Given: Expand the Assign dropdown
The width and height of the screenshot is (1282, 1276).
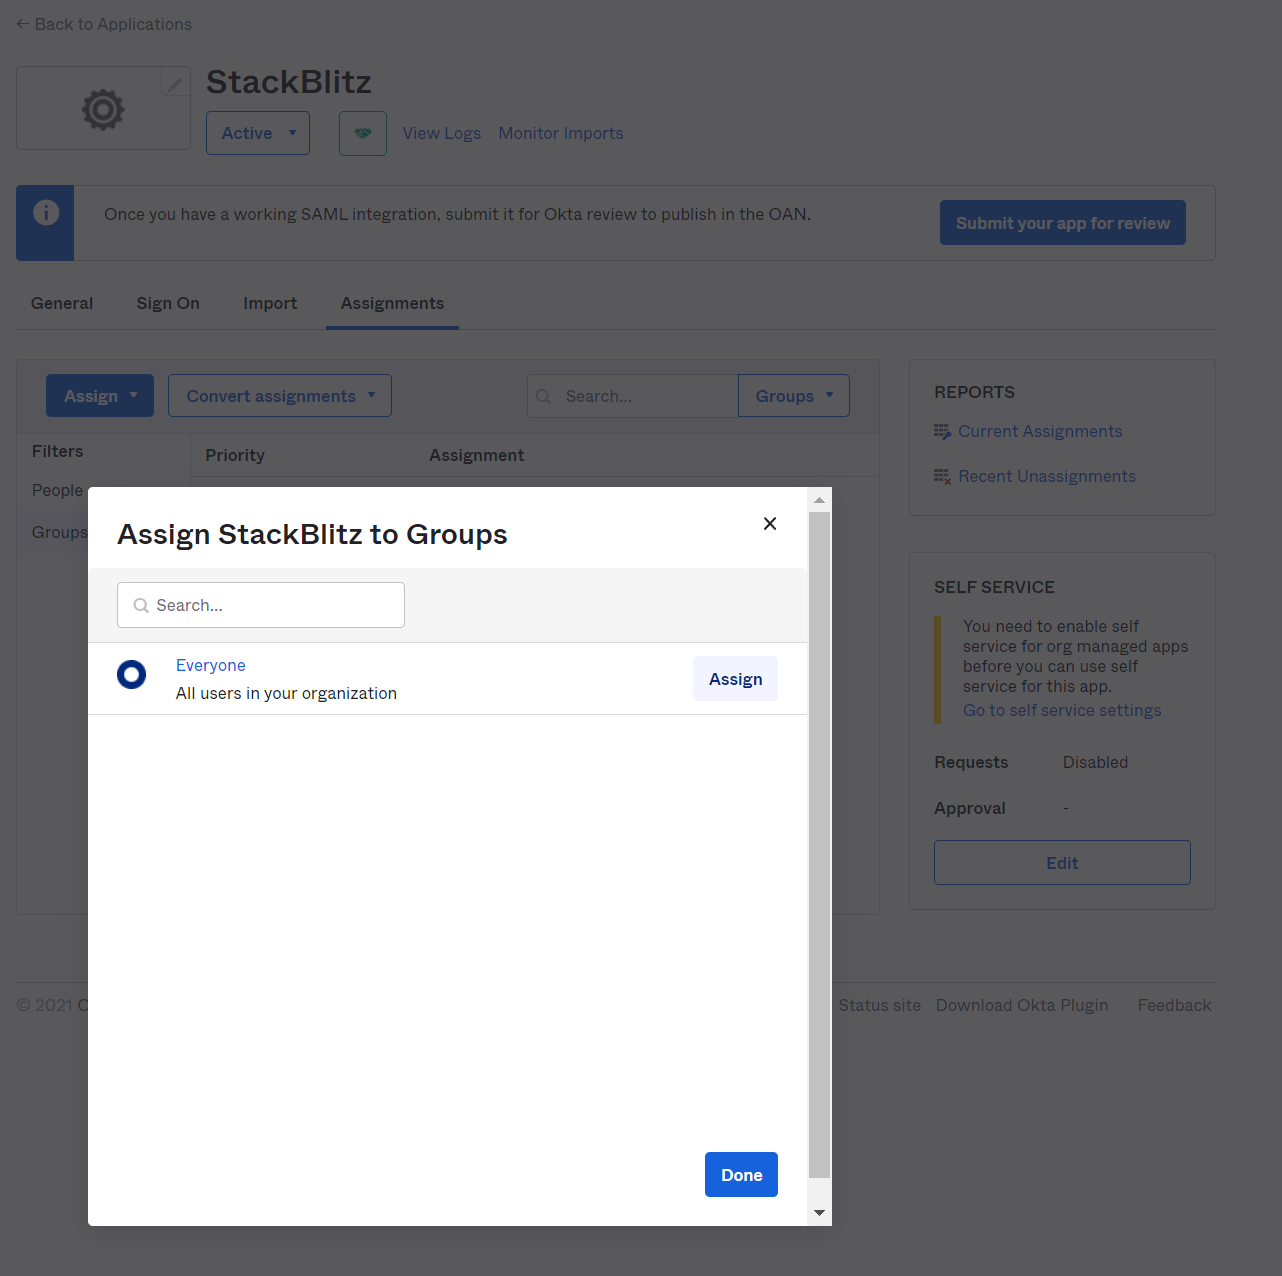Looking at the screenshot, I should pyautogui.click(x=99, y=395).
